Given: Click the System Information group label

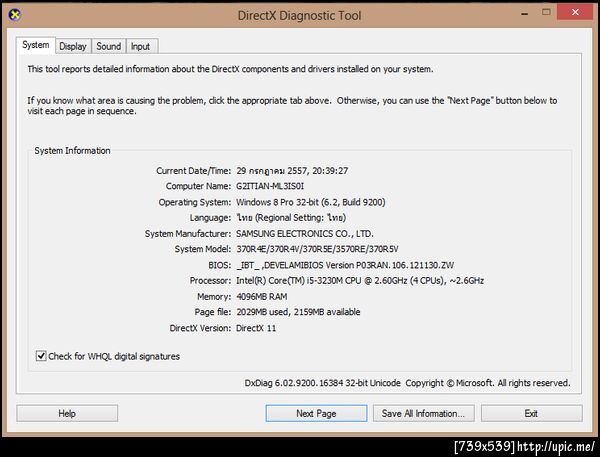Looking at the screenshot, I should click(x=72, y=150).
